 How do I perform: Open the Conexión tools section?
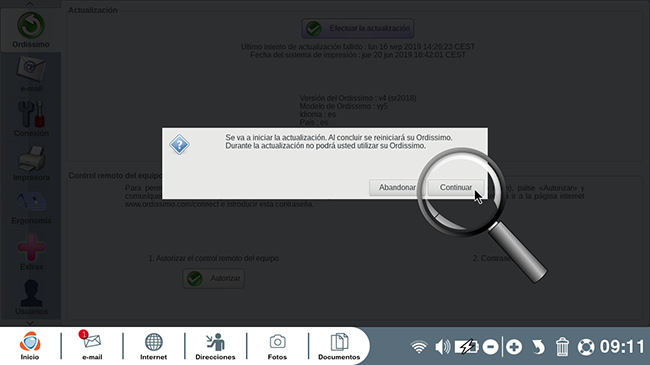(x=31, y=119)
